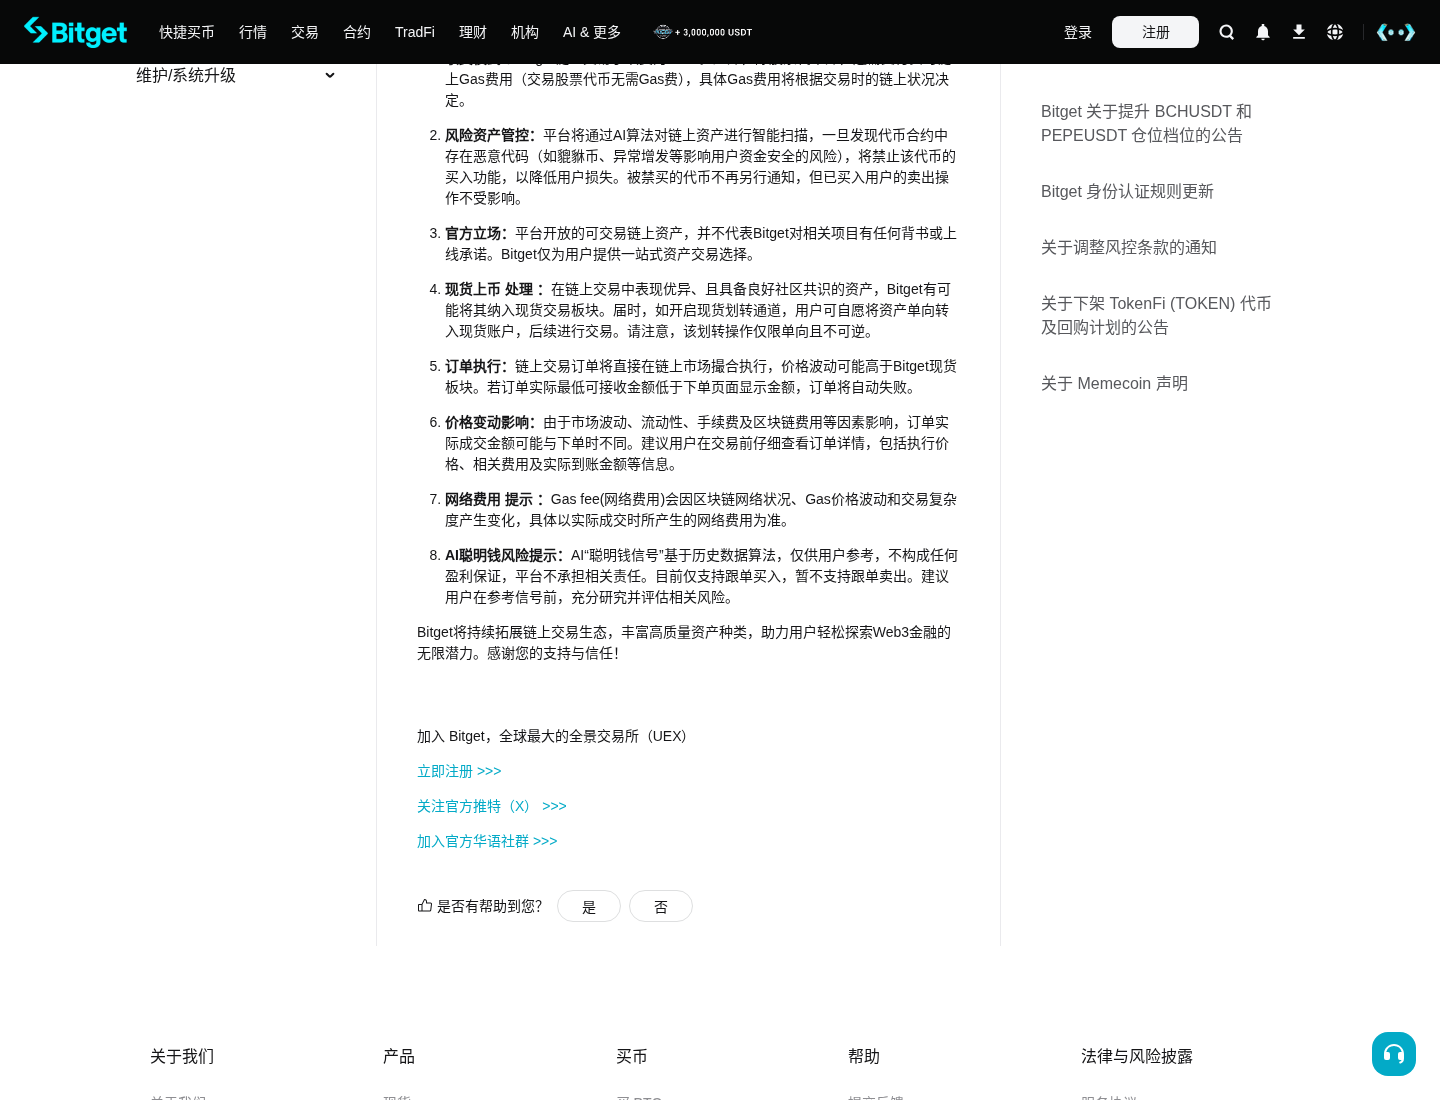Viewport: 1440px width, 1100px height.
Task: Follow the 关注官方推特（X） link
Action: click(492, 806)
